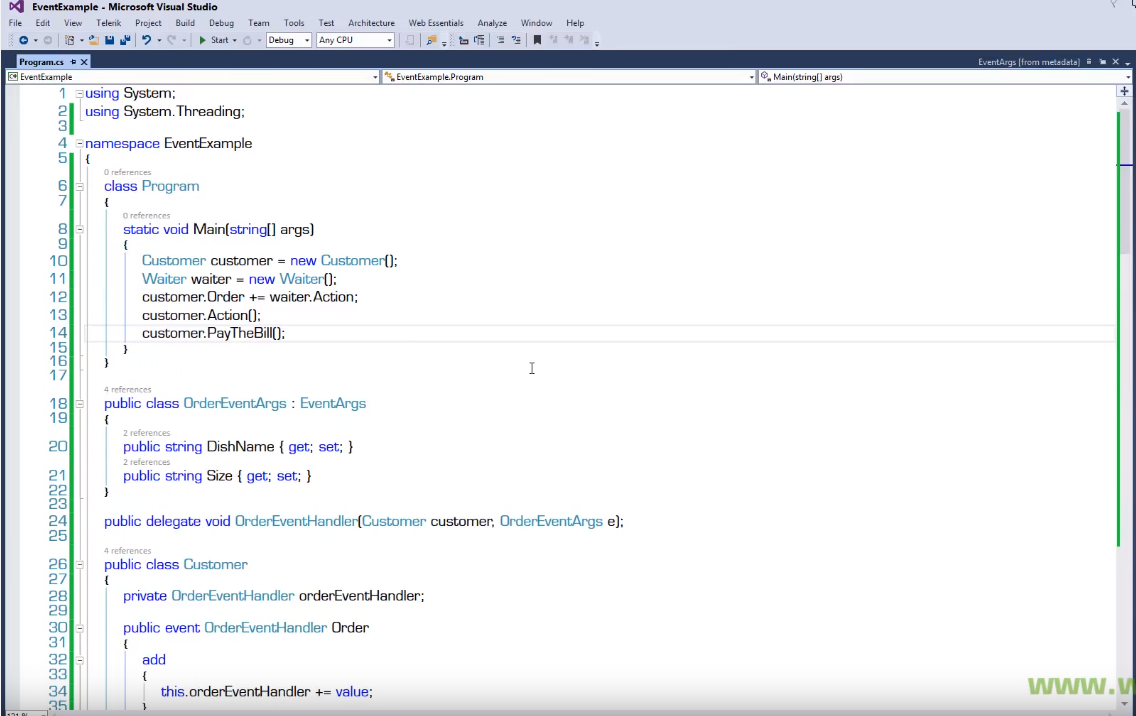
Task: Collapse the Main method at line 8
Action: click(x=80, y=230)
